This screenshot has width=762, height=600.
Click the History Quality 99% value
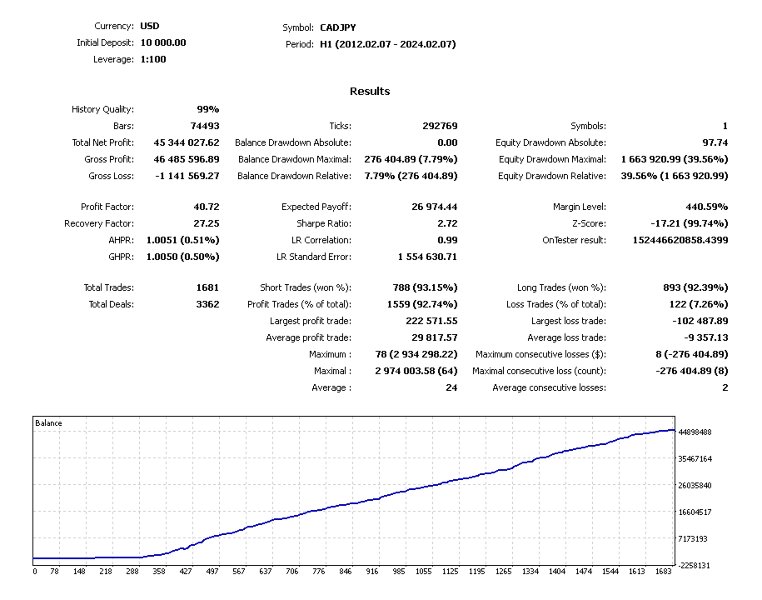[x=208, y=109]
